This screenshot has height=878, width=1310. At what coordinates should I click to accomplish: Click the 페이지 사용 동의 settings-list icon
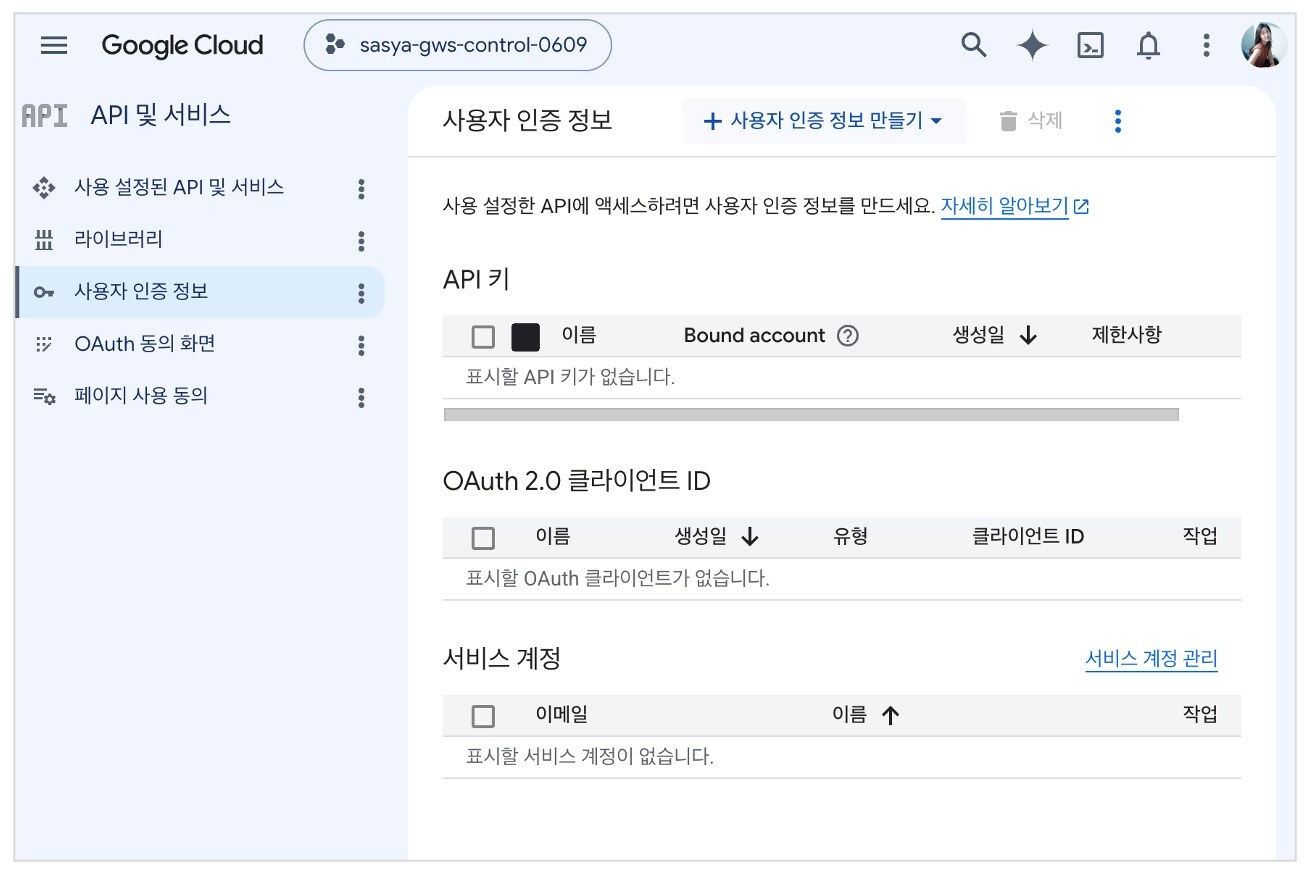(x=44, y=397)
